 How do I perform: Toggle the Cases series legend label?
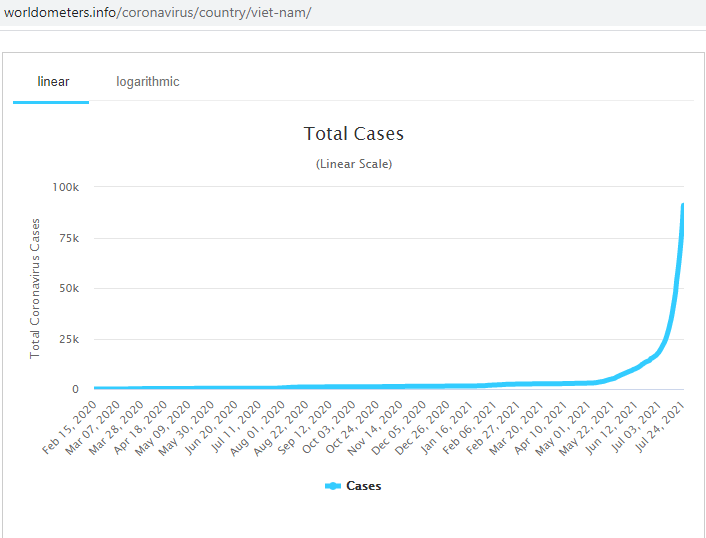tap(363, 486)
